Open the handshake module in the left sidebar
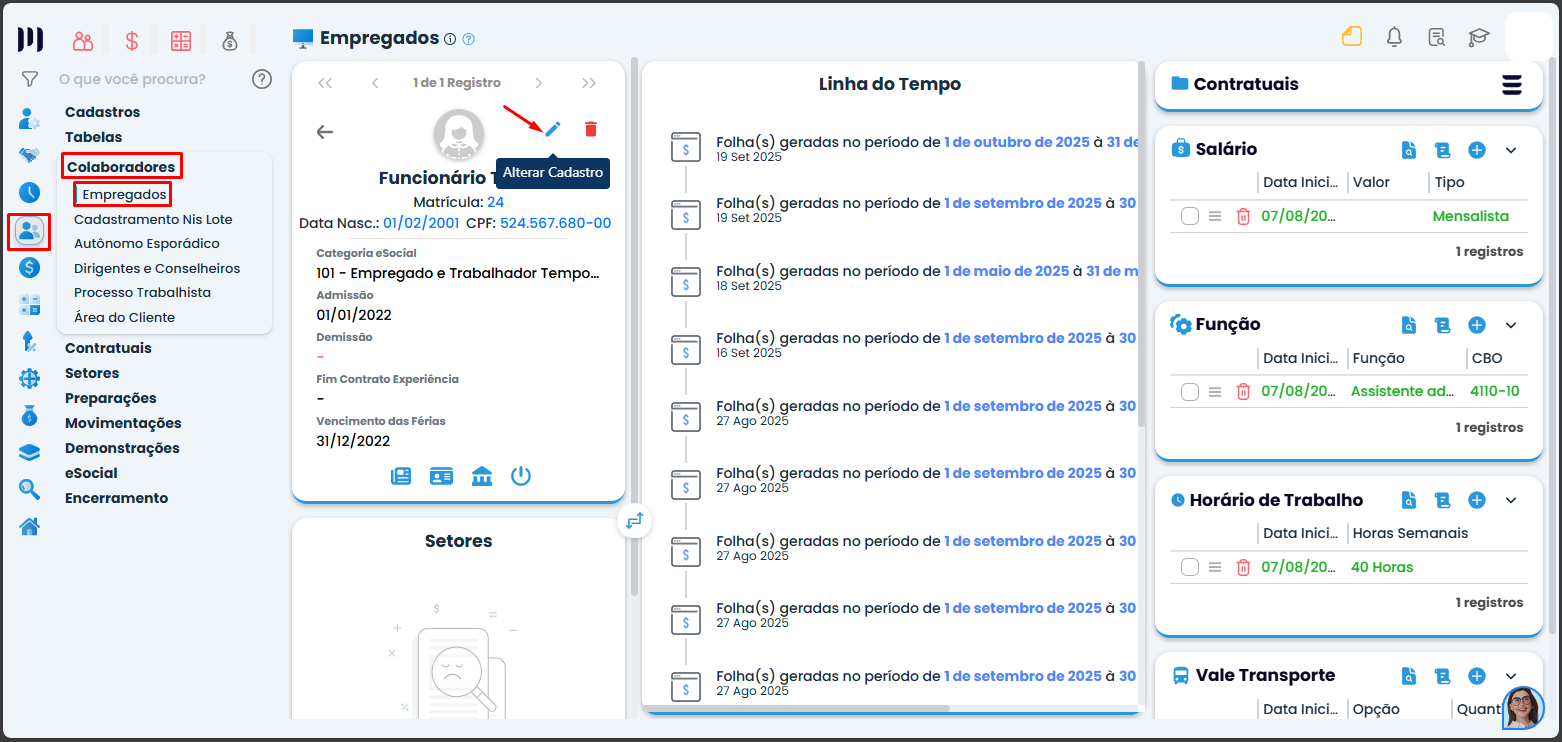This screenshot has width=1562, height=742. (x=30, y=155)
